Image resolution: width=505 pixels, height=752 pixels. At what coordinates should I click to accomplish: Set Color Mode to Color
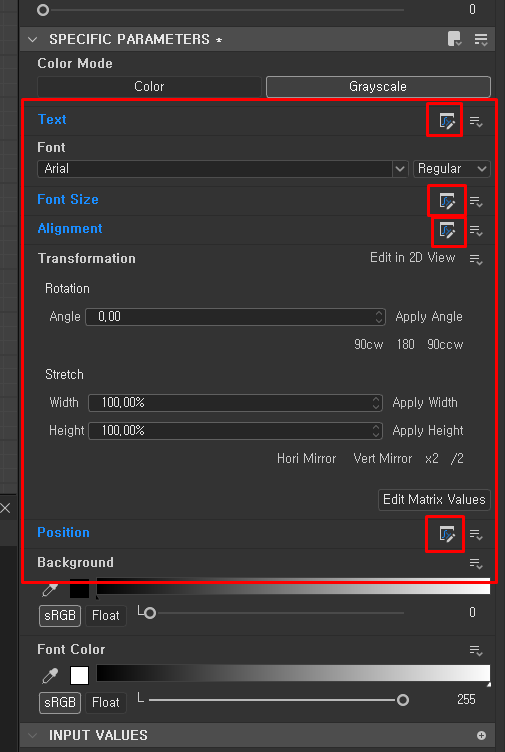tap(149, 87)
